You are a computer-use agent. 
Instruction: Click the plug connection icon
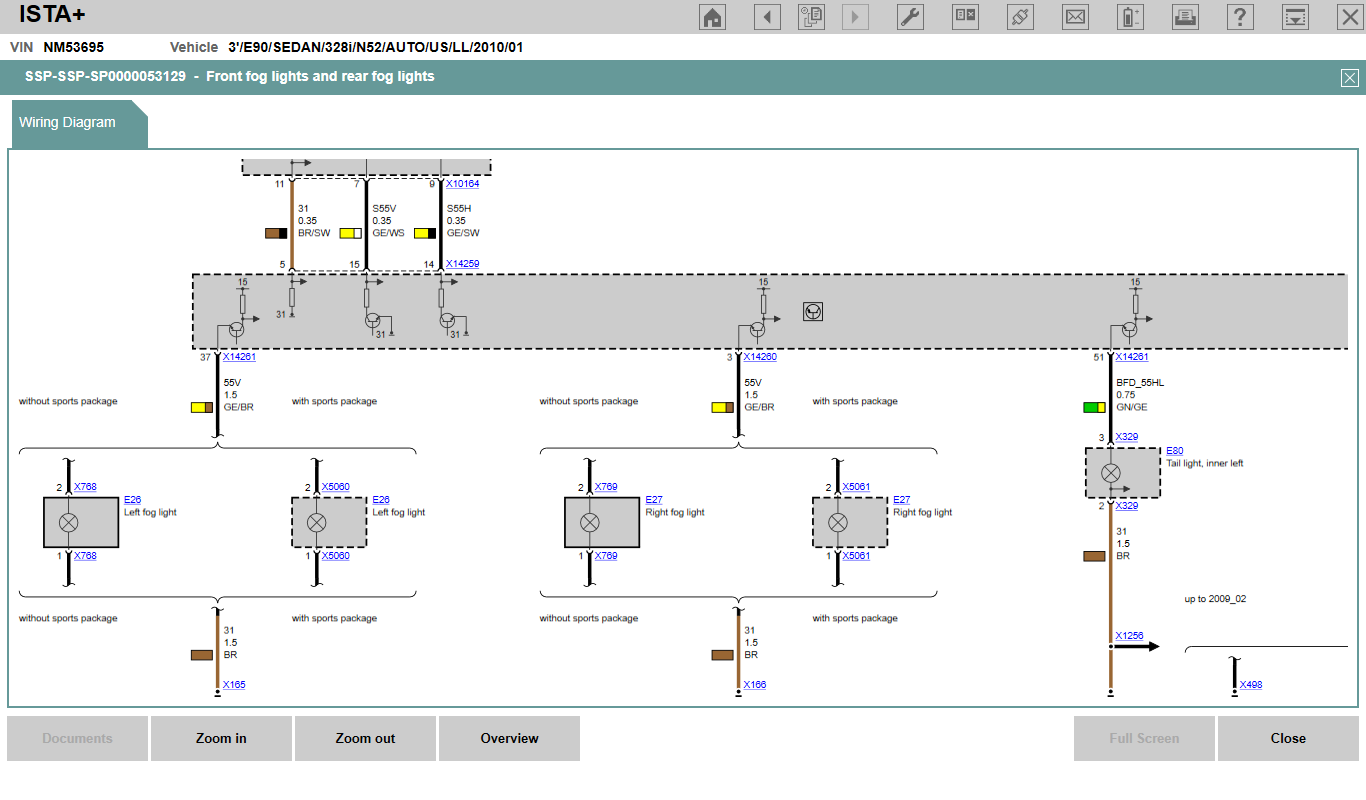tap(1020, 17)
